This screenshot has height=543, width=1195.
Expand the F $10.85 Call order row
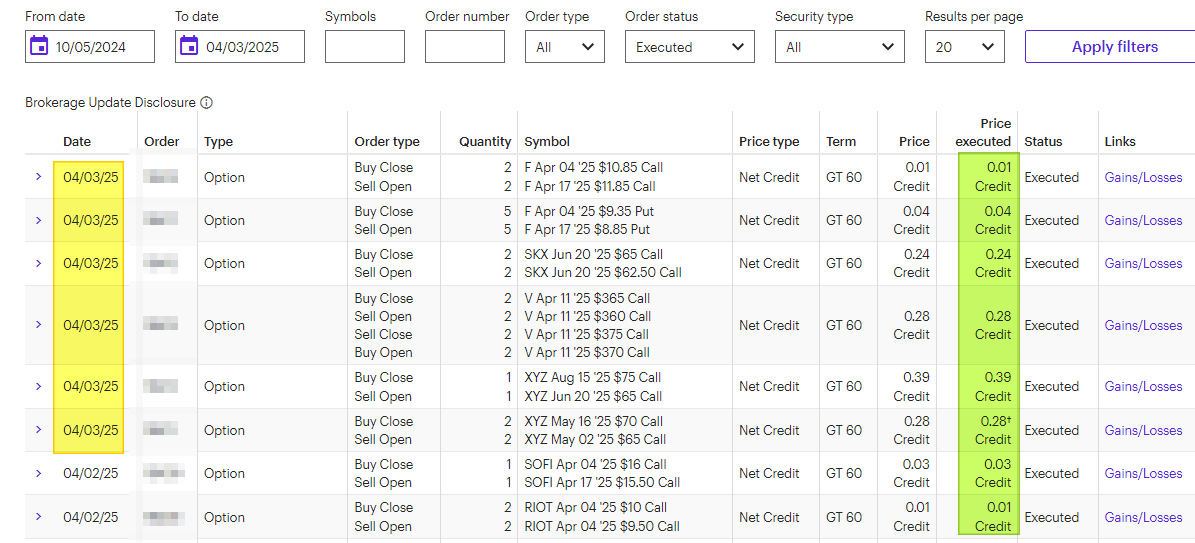(x=38, y=177)
